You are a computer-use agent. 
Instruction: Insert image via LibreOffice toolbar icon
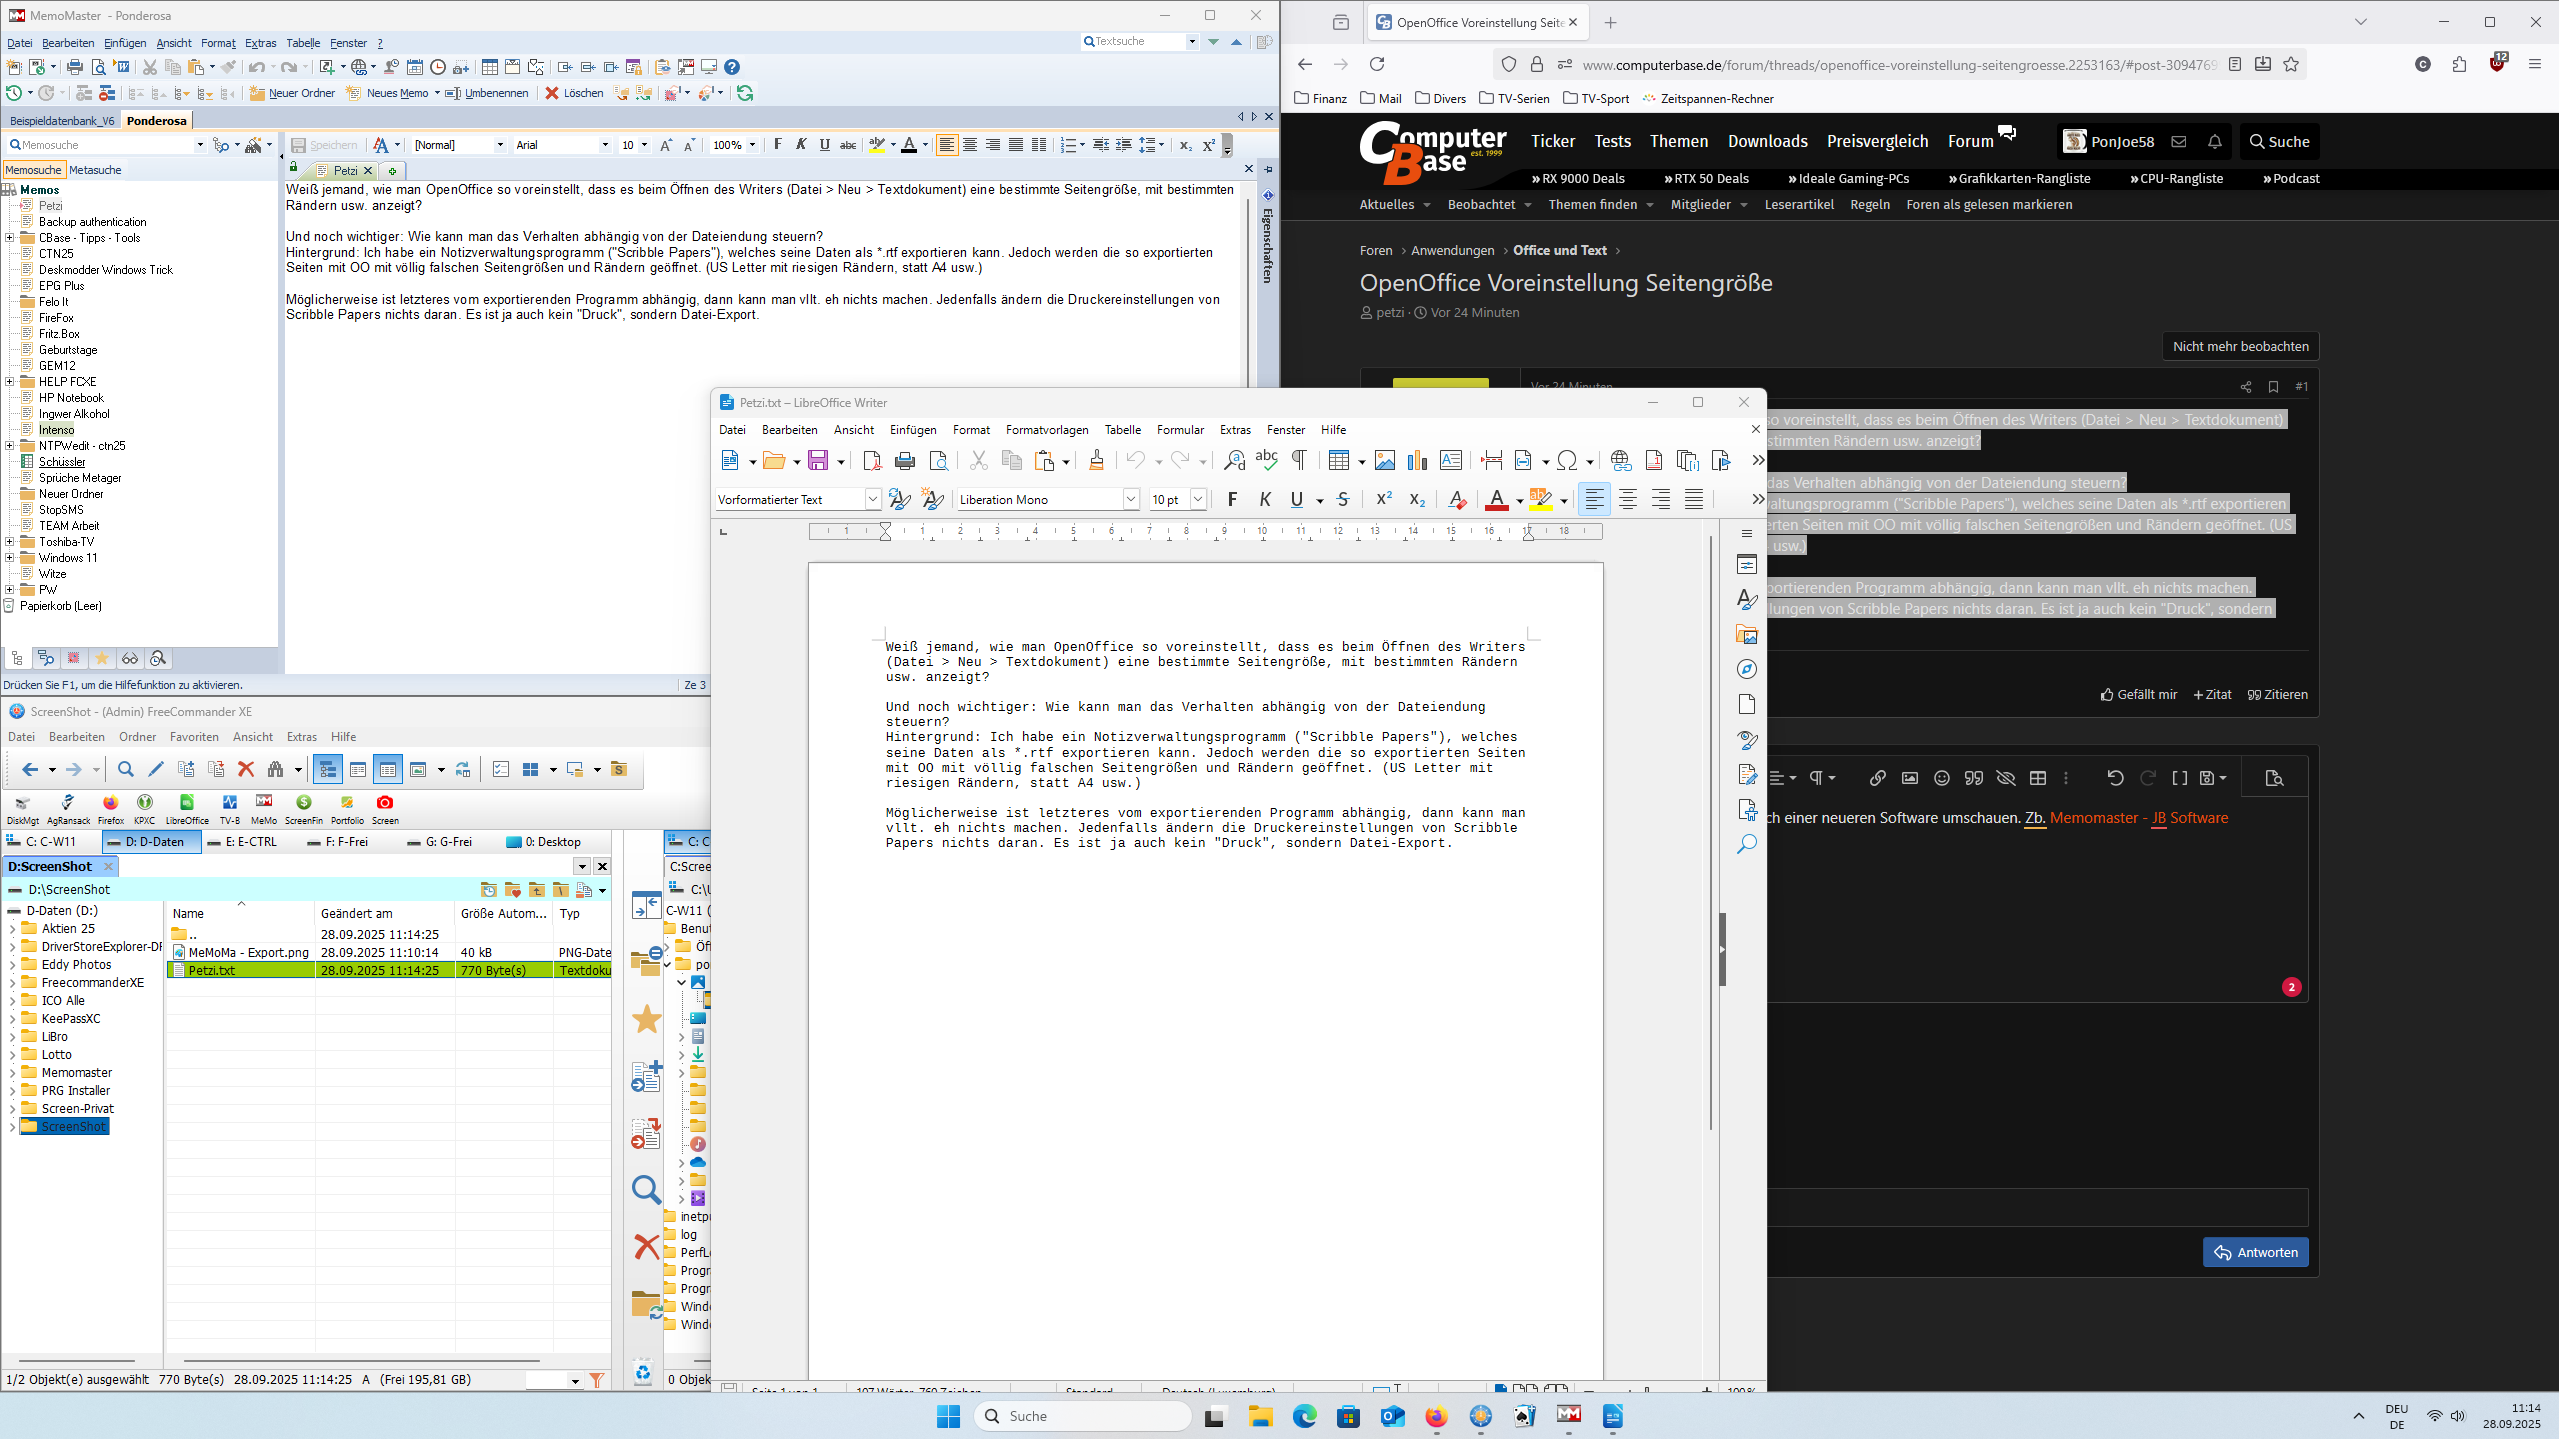click(1384, 460)
